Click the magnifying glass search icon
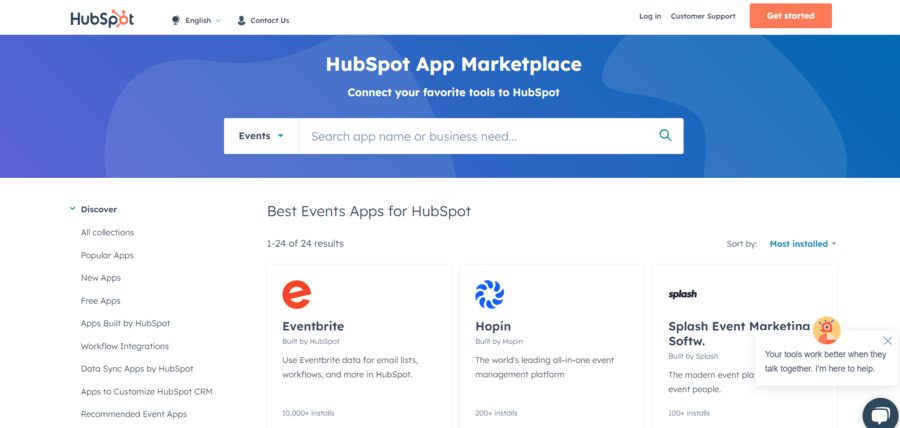This screenshot has height=428, width=900. tap(665, 135)
